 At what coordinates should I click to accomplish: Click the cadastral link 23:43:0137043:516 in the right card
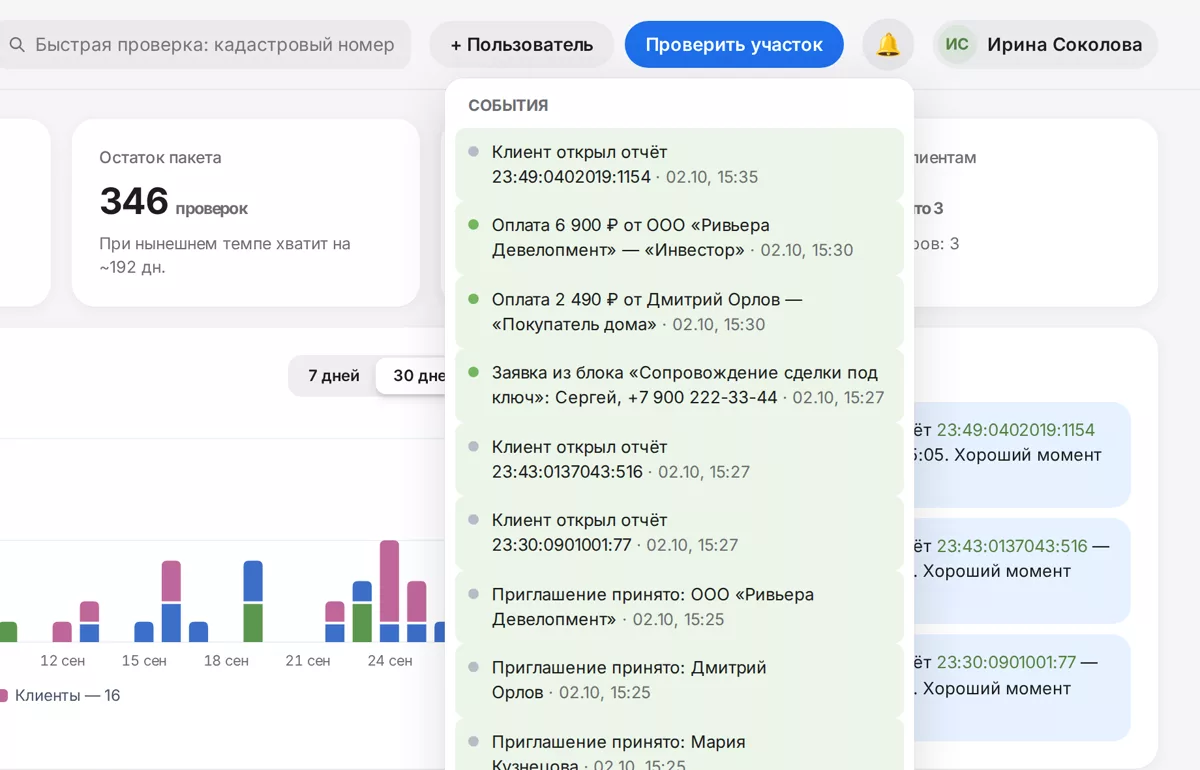coord(1011,546)
